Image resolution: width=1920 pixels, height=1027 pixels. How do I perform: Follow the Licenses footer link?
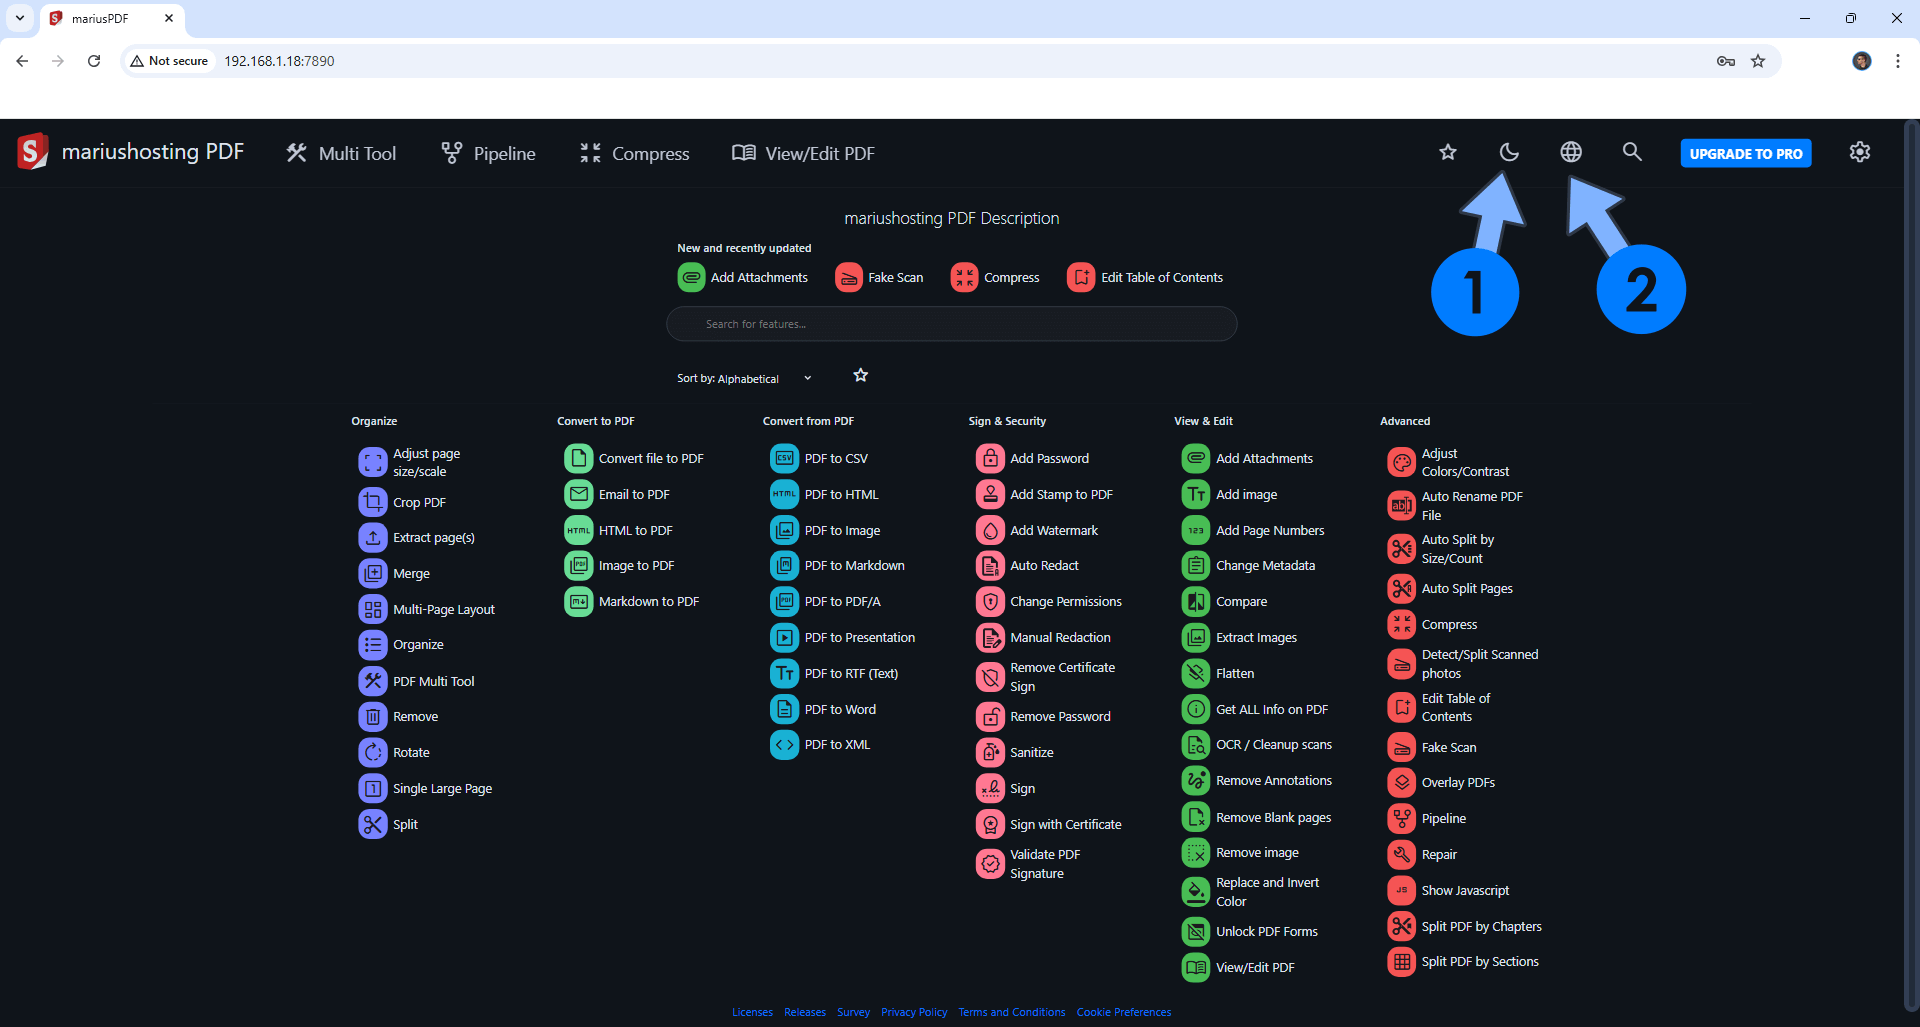click(752, 1012)
